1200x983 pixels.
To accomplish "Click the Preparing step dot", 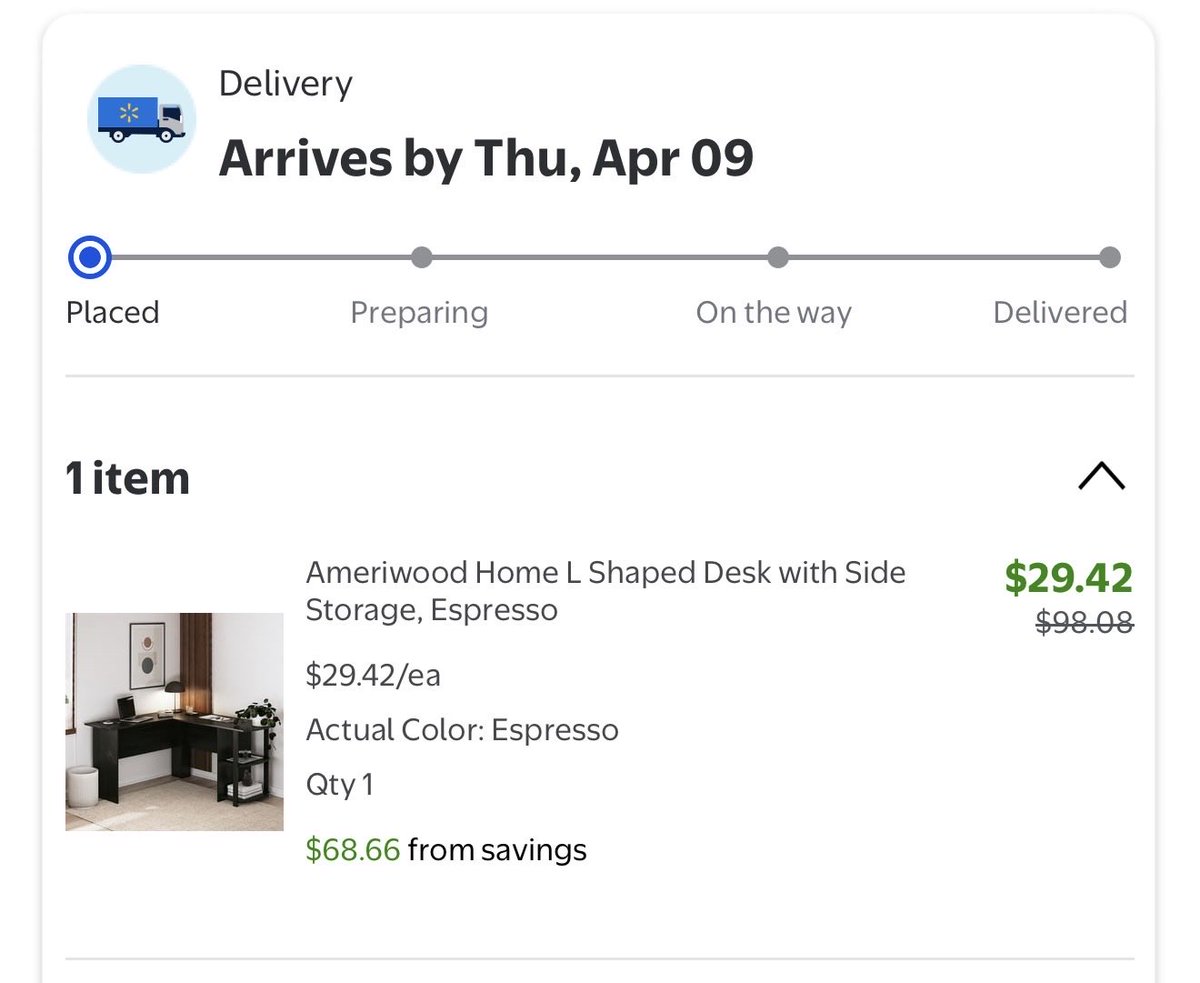I will point(421,258).
